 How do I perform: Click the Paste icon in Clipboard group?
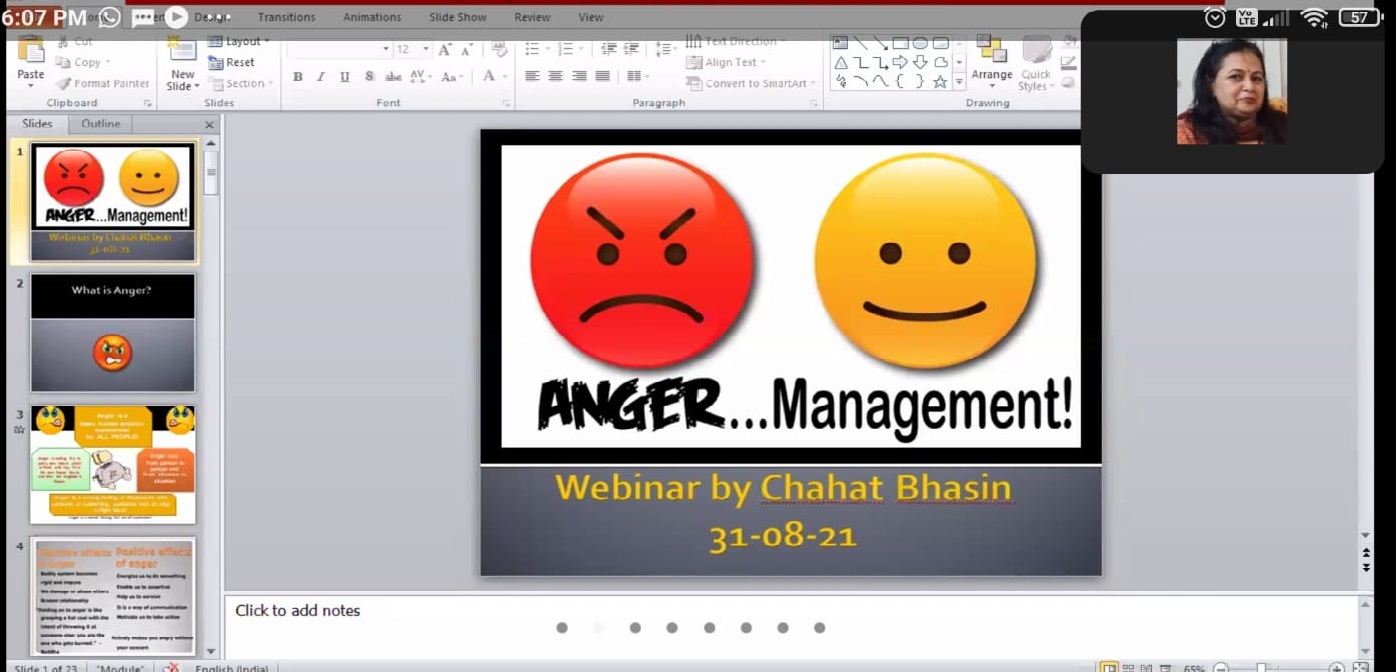point(30,58)
